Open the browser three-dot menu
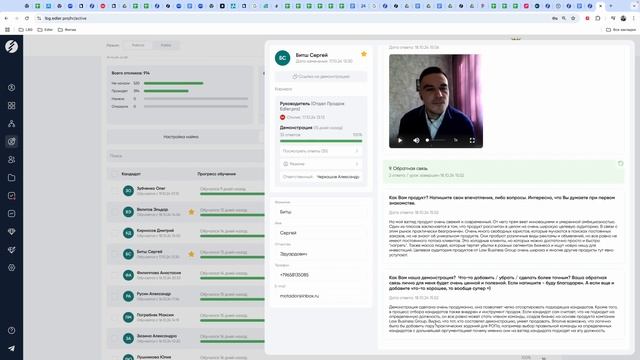This screenshot has width=640, height=360. 634,18
